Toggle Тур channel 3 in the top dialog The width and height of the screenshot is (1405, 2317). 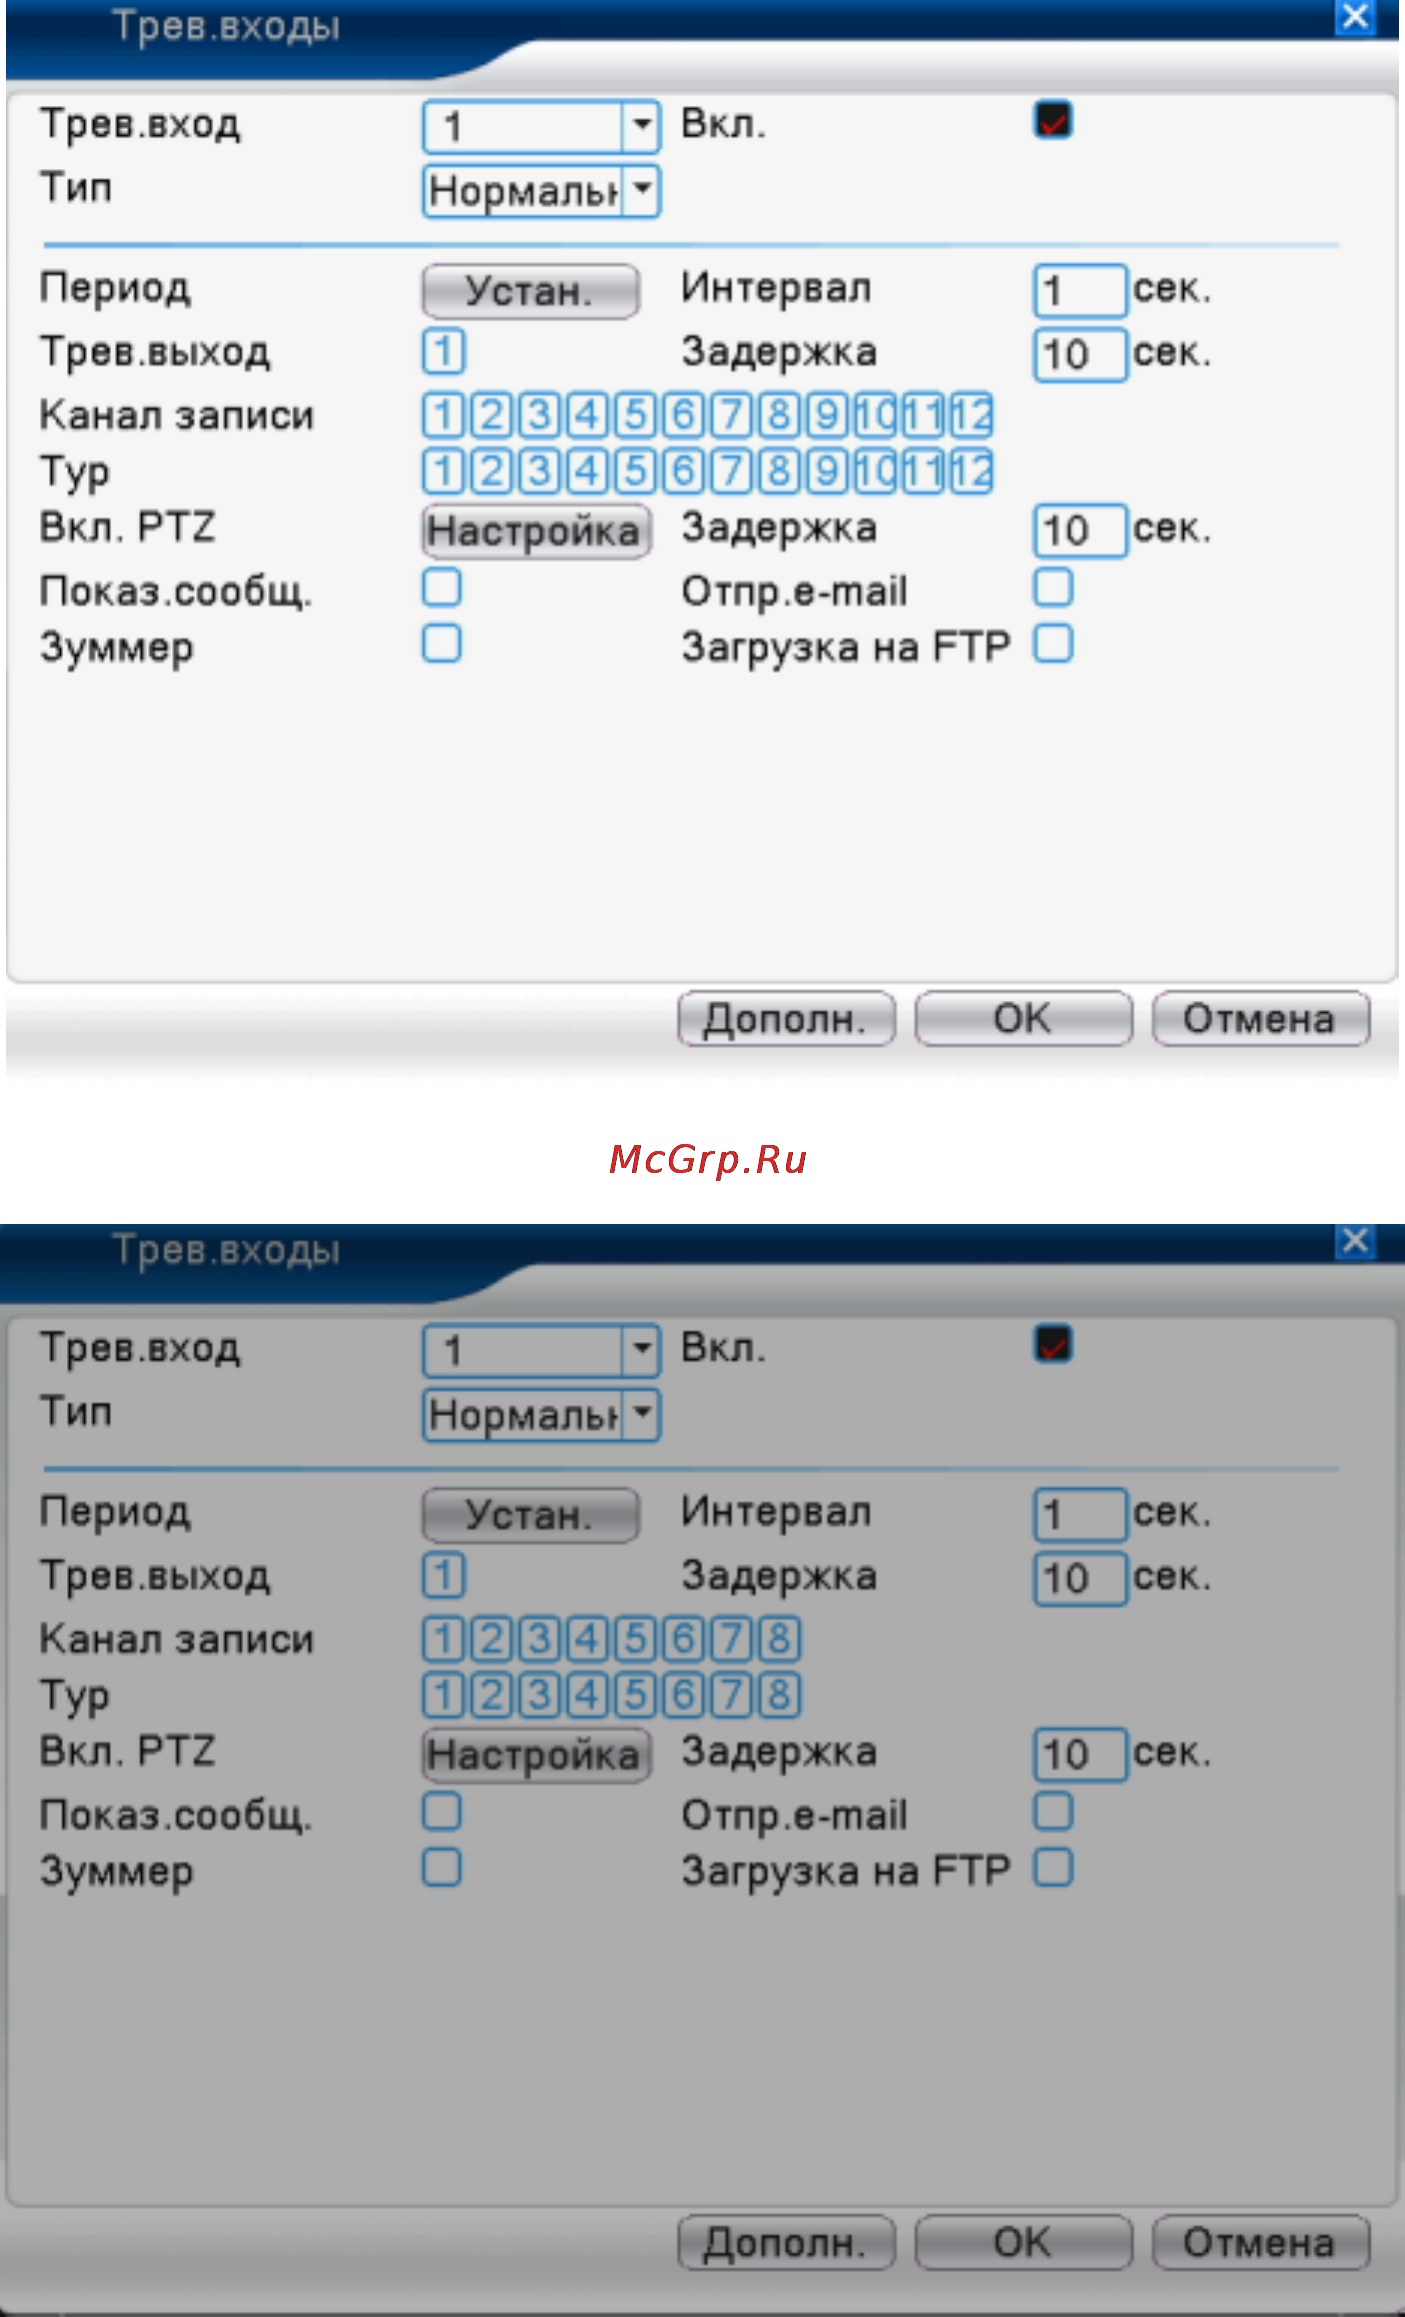coord(539,471)
